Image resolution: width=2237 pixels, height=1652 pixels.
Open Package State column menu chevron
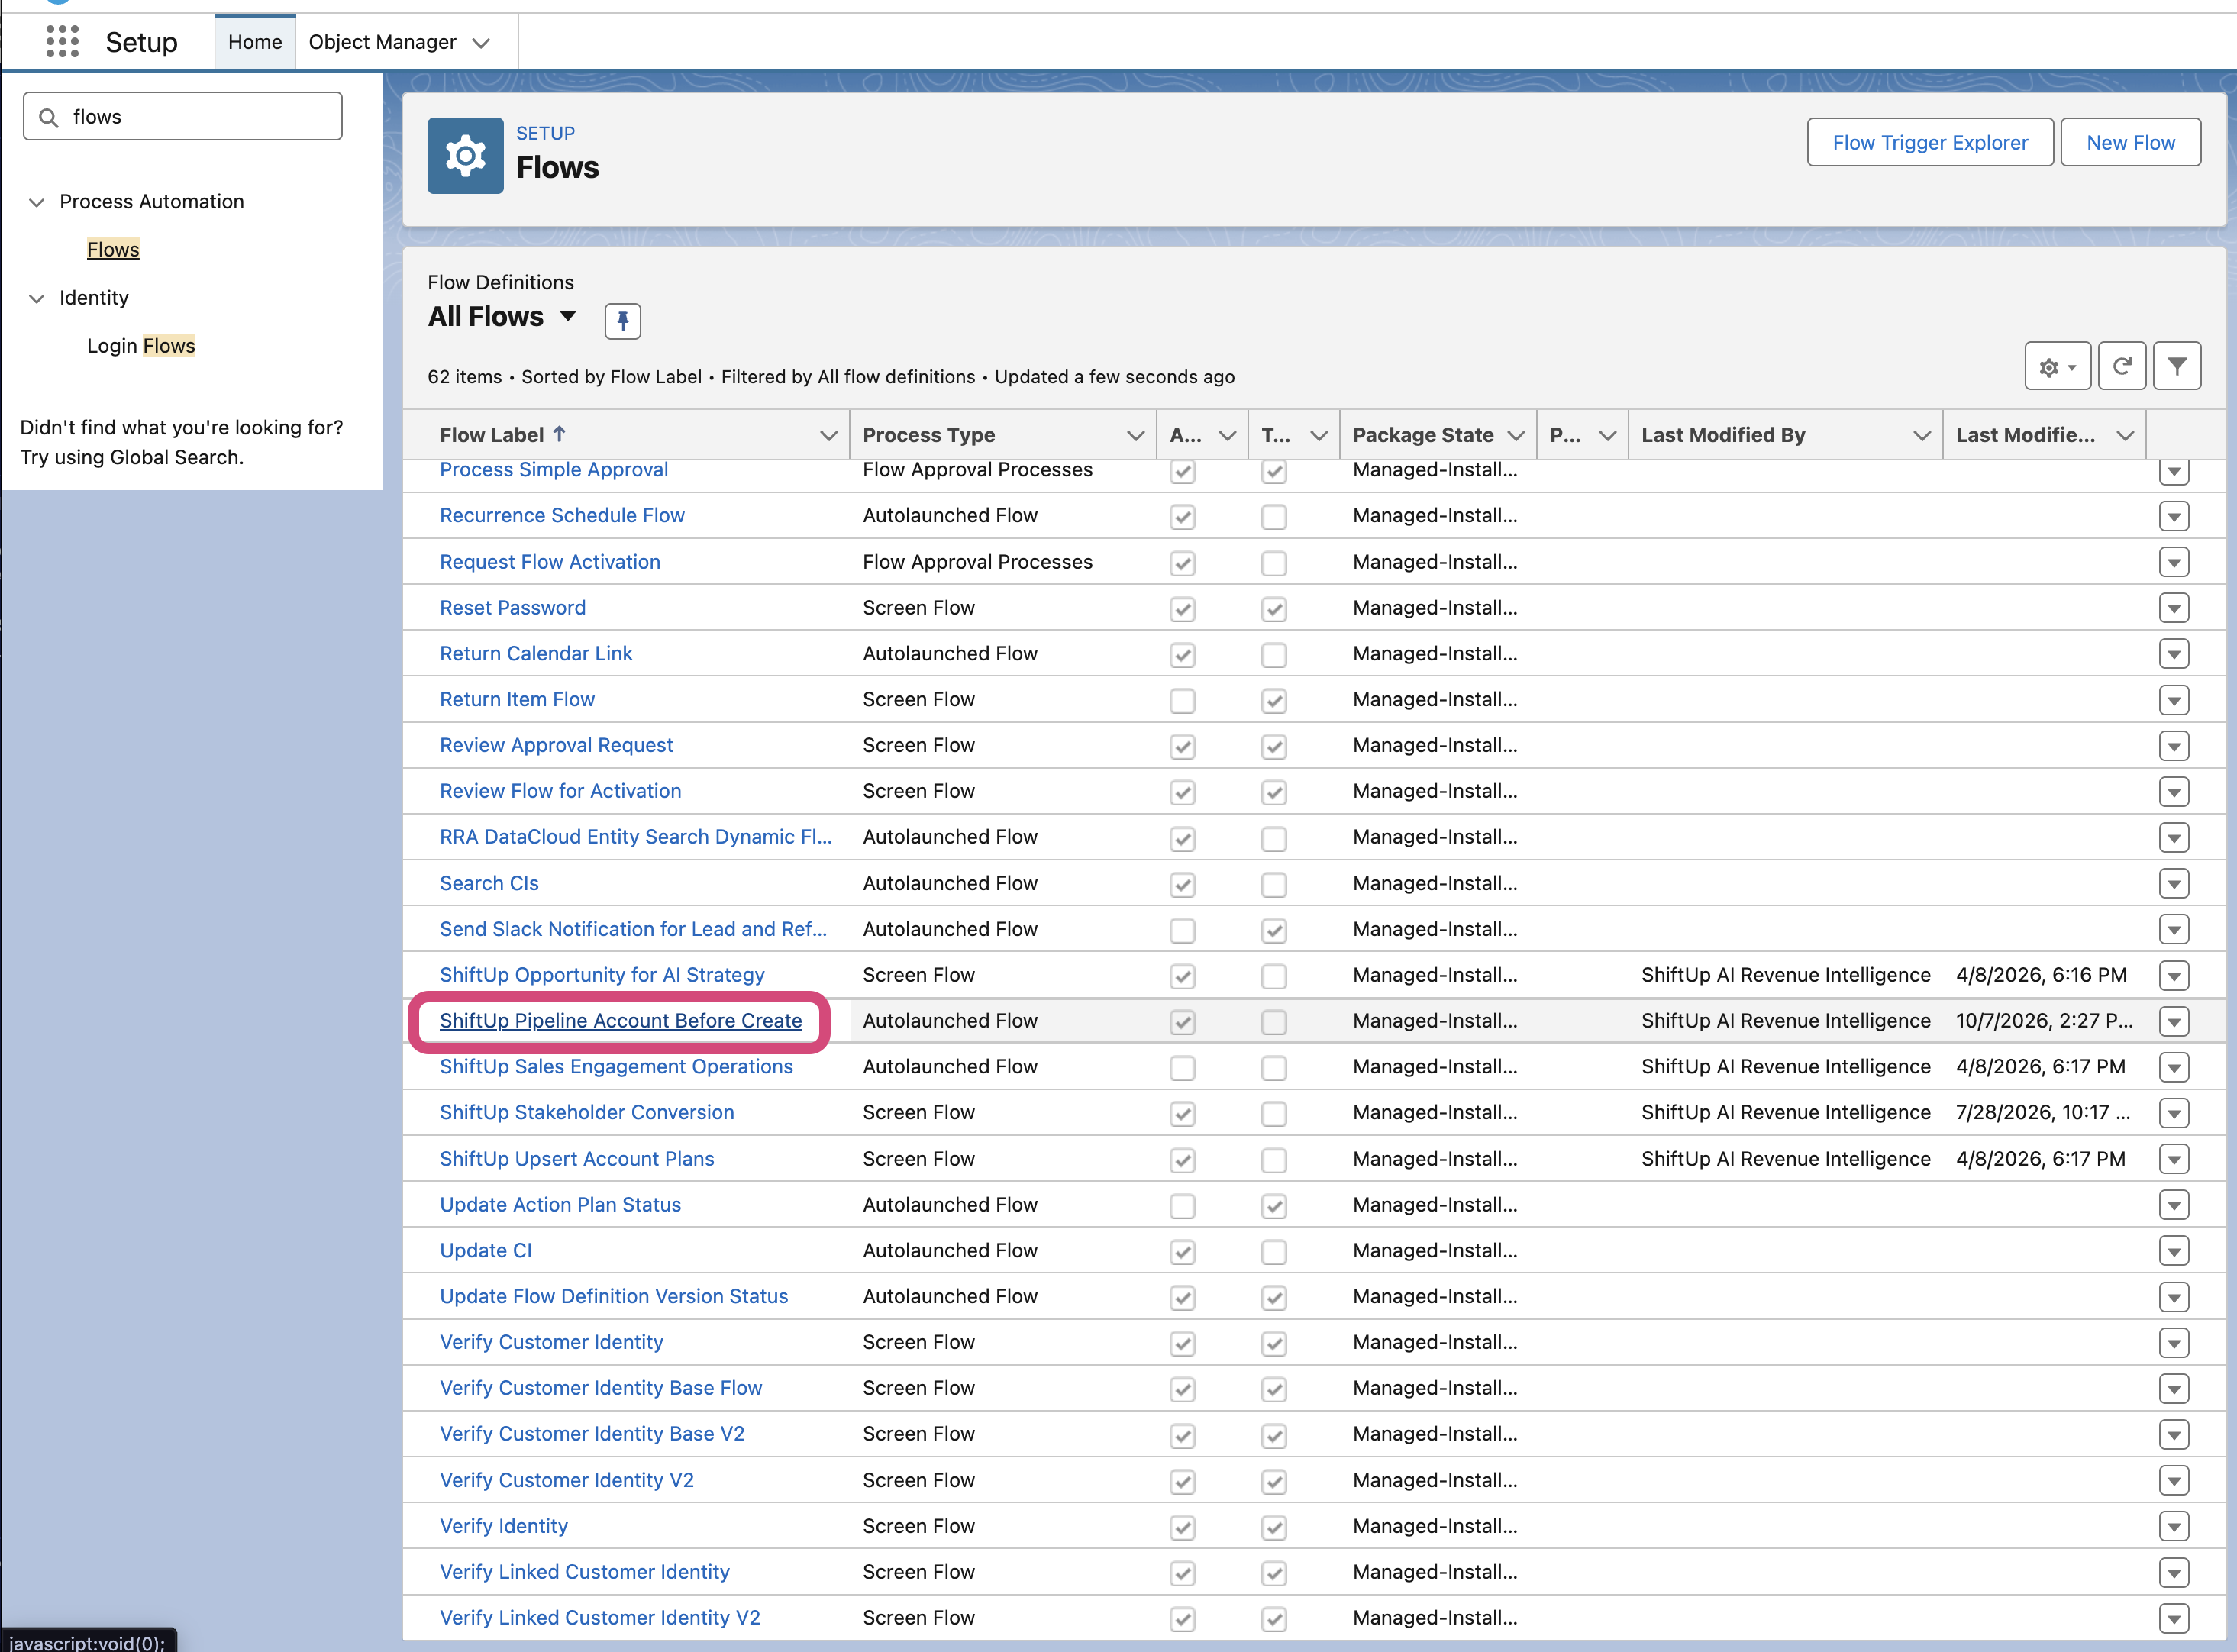pyautogui.click(x=1516, y=435)
